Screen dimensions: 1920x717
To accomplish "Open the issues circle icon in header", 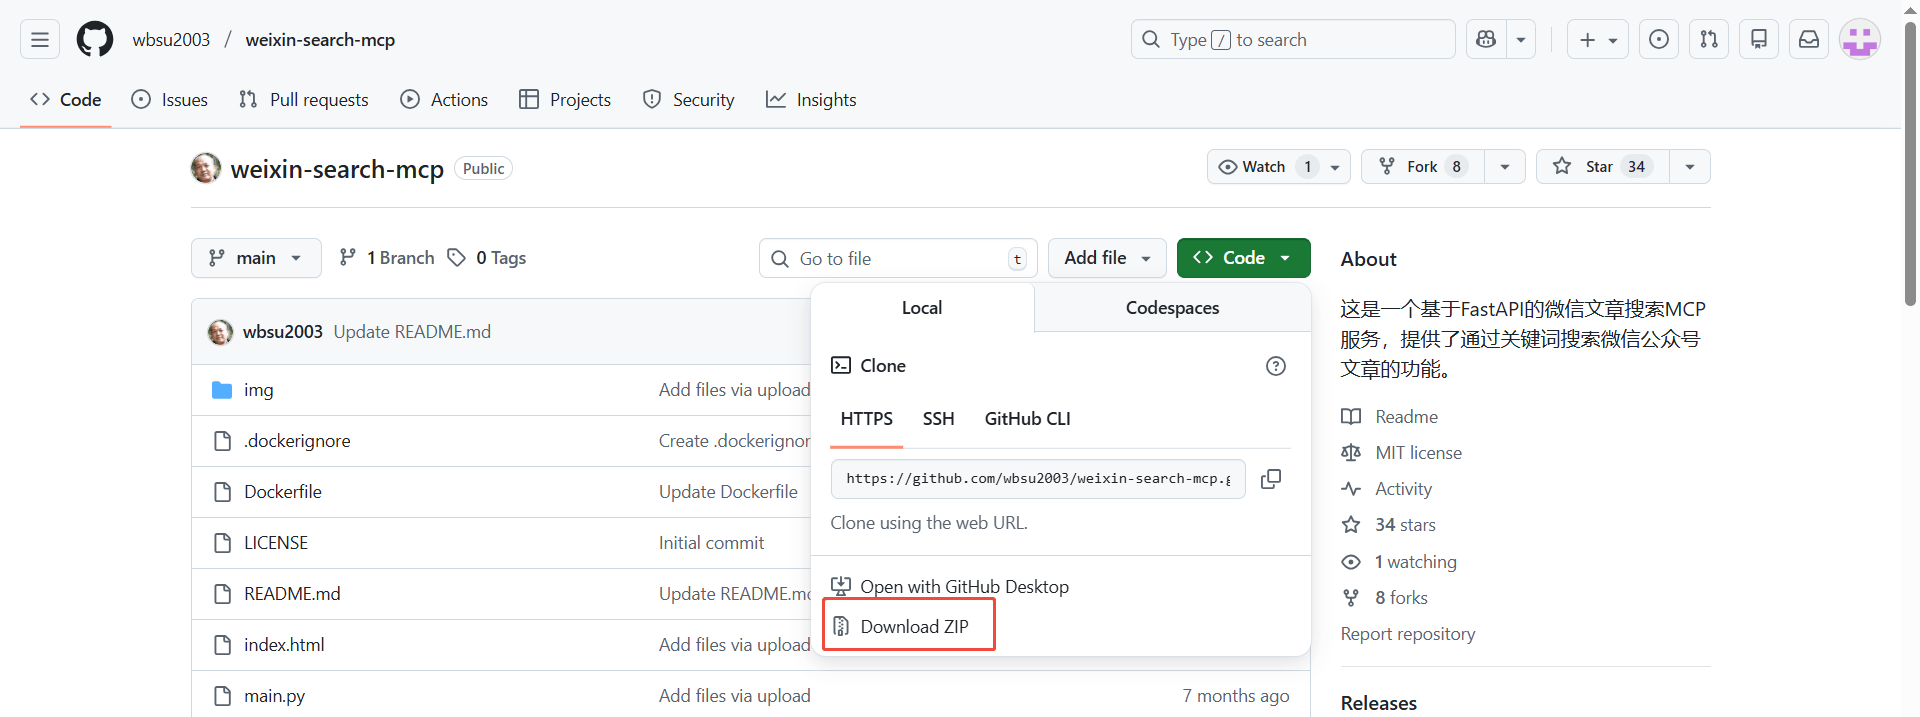I will point(1659,40).
